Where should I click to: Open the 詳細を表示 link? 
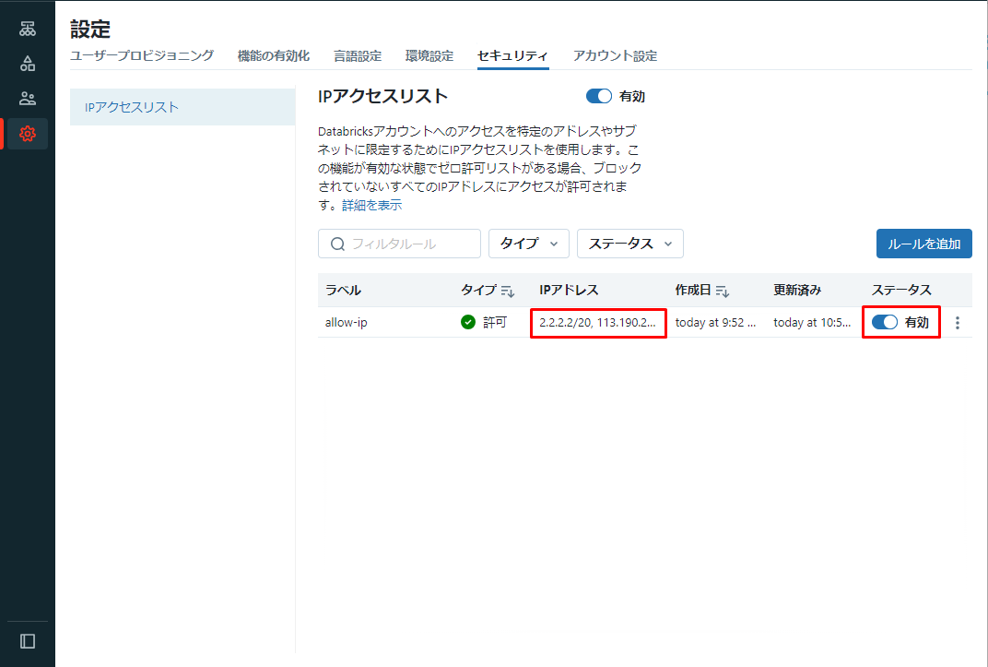coord(372,205)
